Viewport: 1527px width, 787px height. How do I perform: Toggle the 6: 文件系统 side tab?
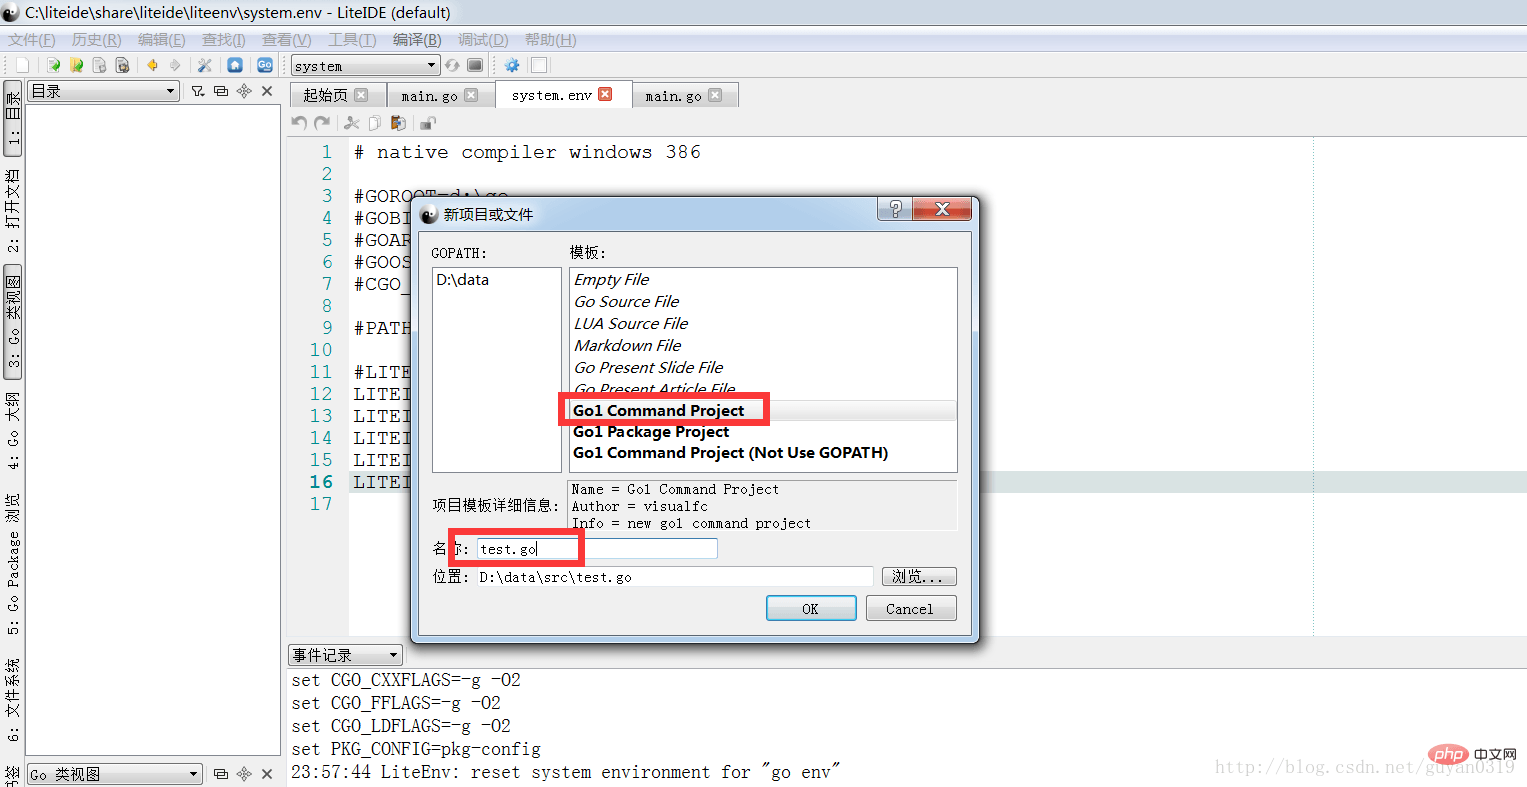[x=13, y=700]
